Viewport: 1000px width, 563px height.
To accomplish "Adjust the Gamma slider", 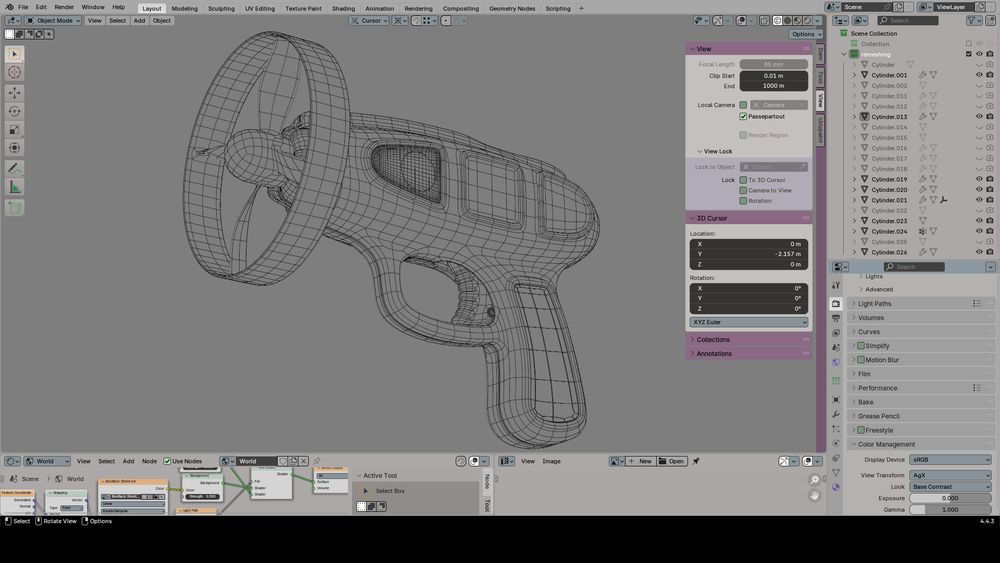I will point(950,509).
